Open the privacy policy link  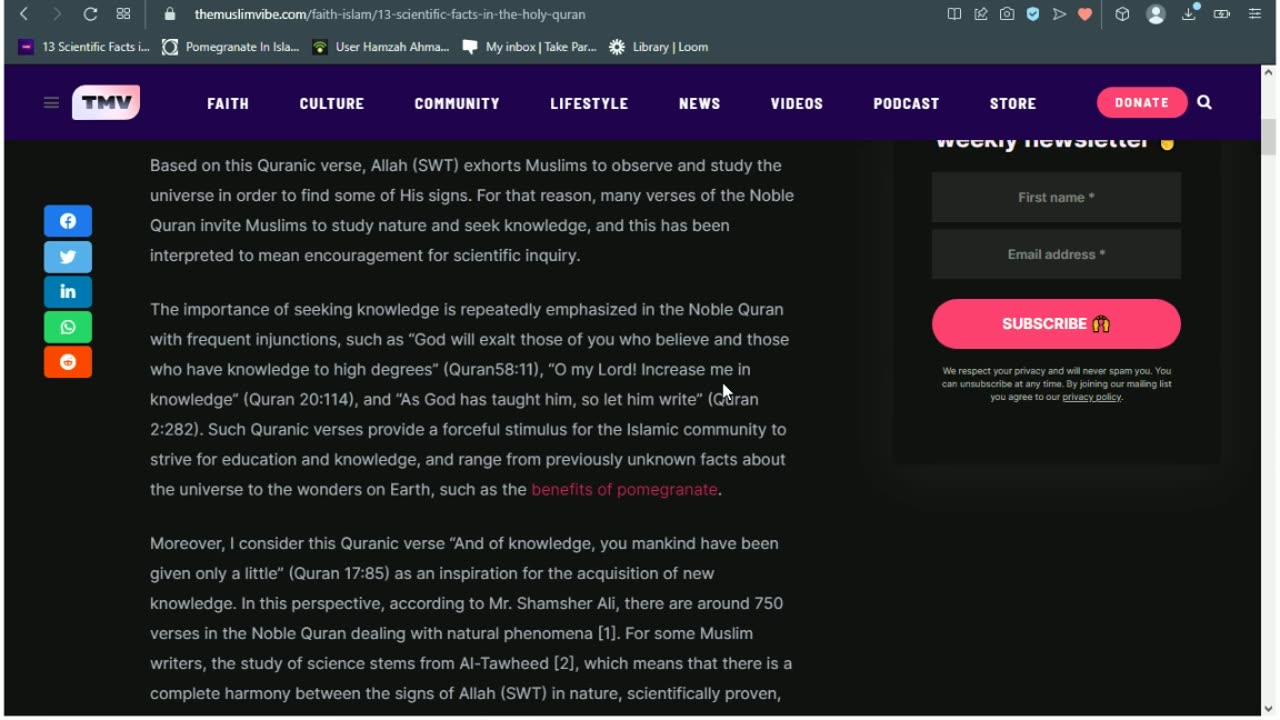click(1091, 397)
